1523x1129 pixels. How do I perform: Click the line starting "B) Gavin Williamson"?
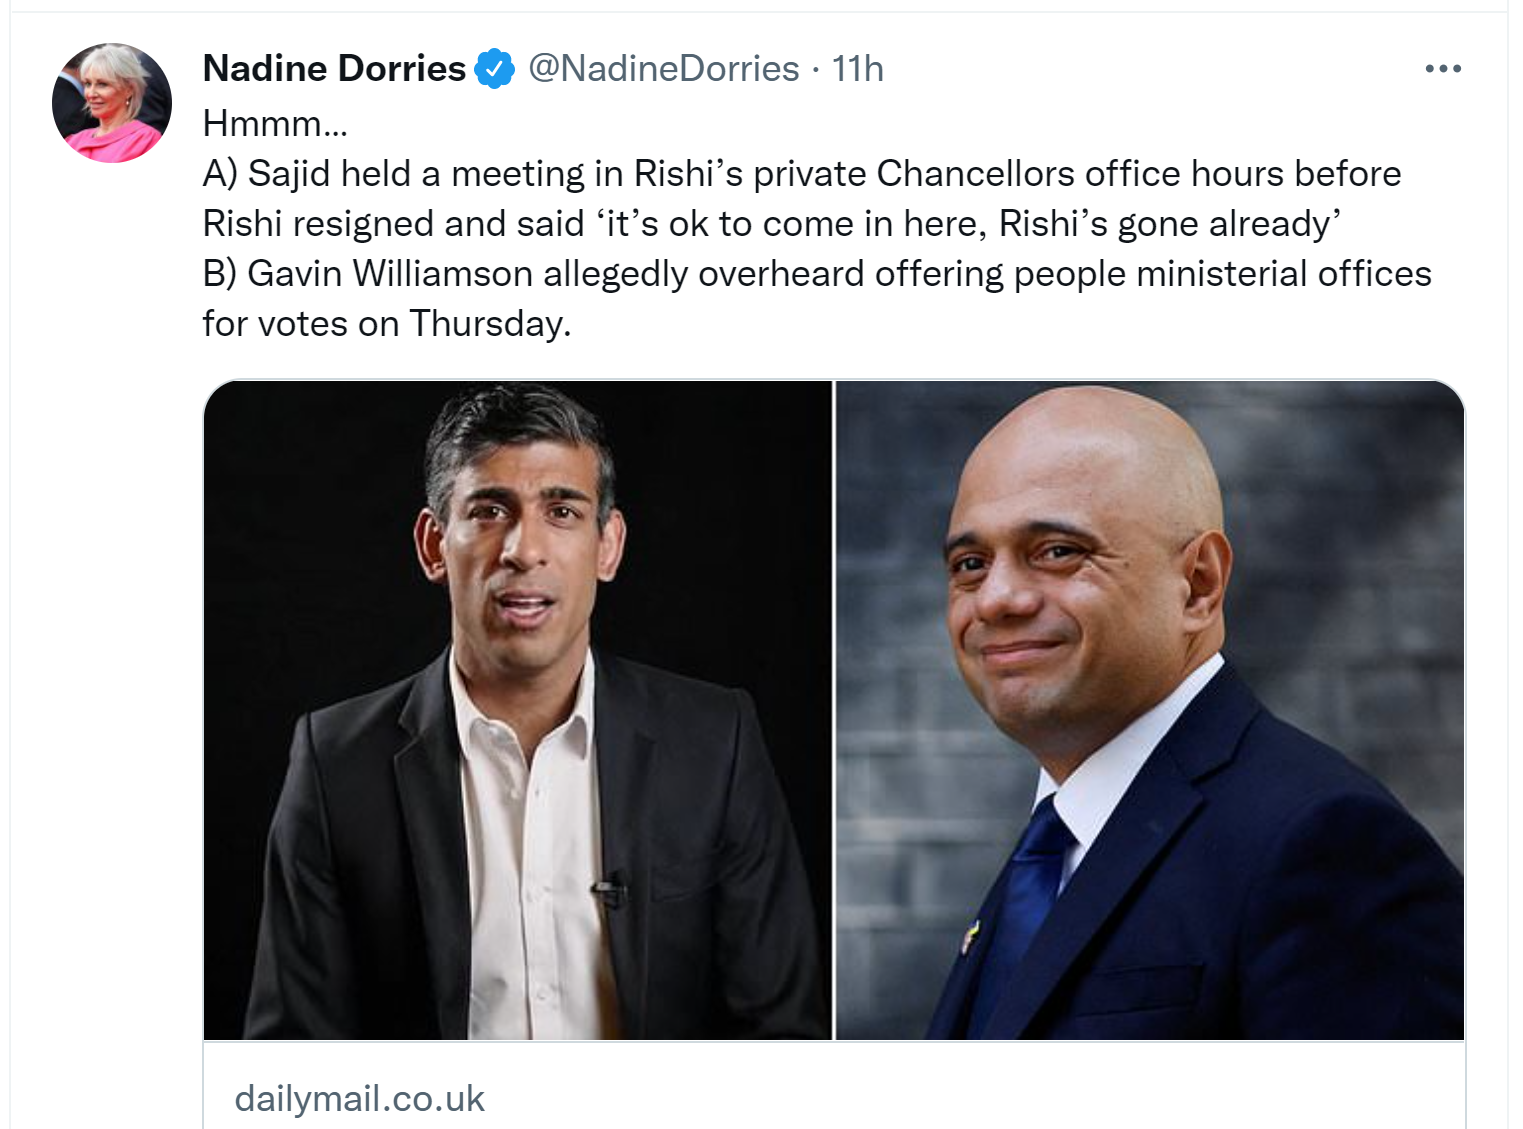tap(816, 274)
